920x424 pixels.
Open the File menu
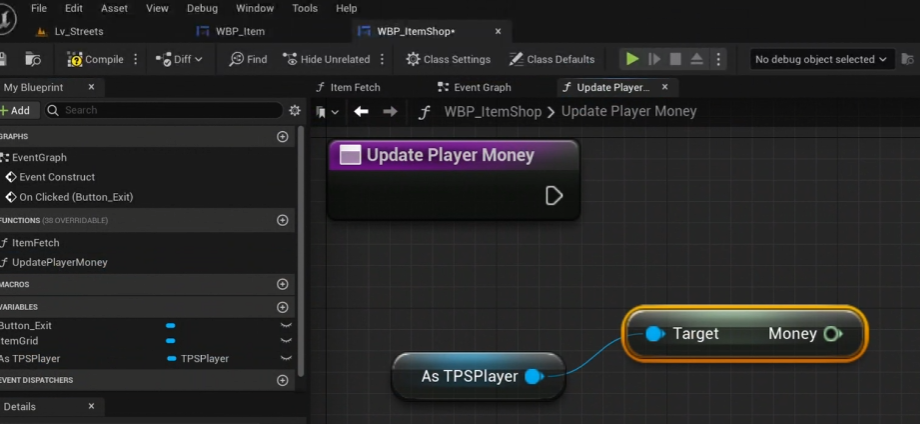click(39, 8)
